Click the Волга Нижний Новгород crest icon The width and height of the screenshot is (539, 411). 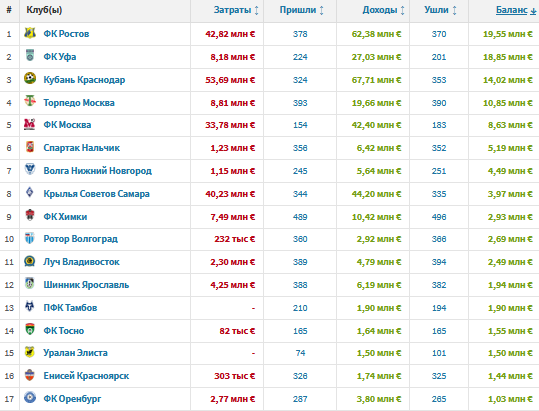(x=30, y=169)
